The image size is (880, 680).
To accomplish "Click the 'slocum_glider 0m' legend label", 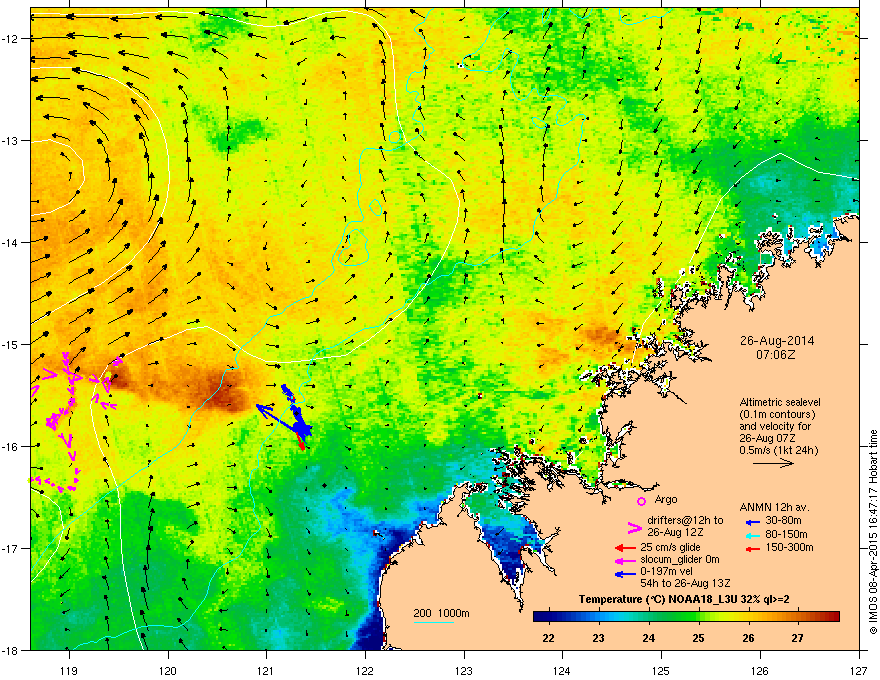I will point(680,560).
